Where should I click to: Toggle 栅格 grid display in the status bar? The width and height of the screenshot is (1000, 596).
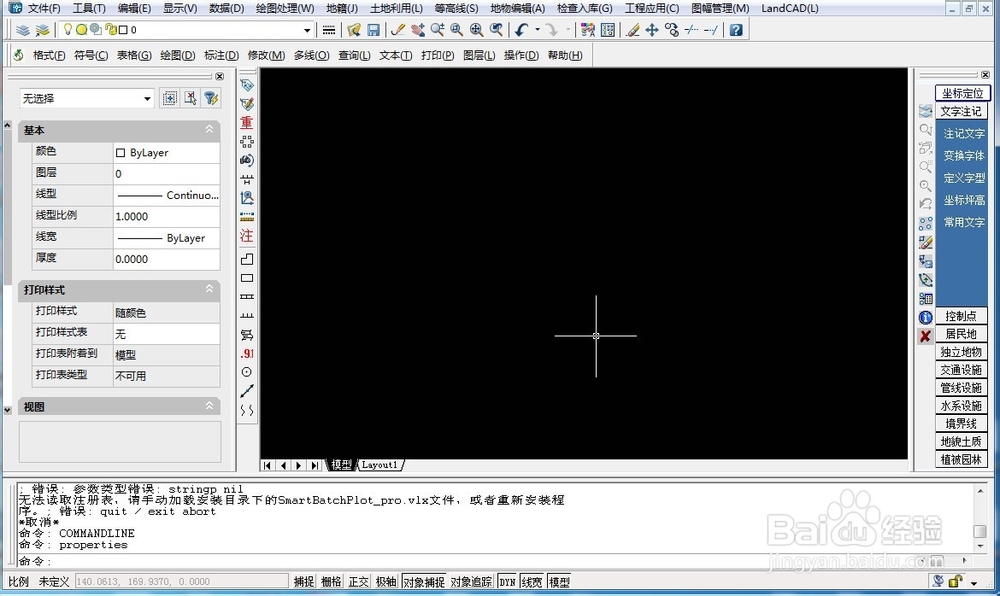pos(331,581)
